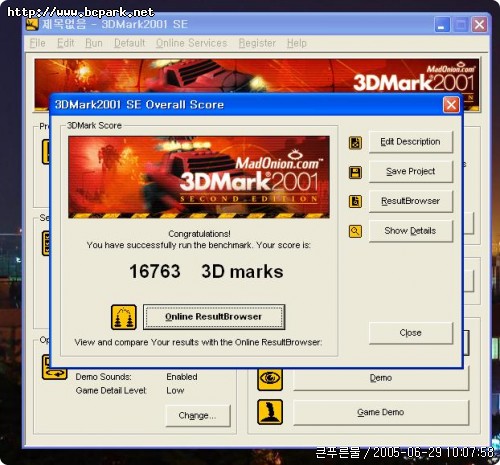Open the Help menu
500x465 pixels.
pos(297,43)
